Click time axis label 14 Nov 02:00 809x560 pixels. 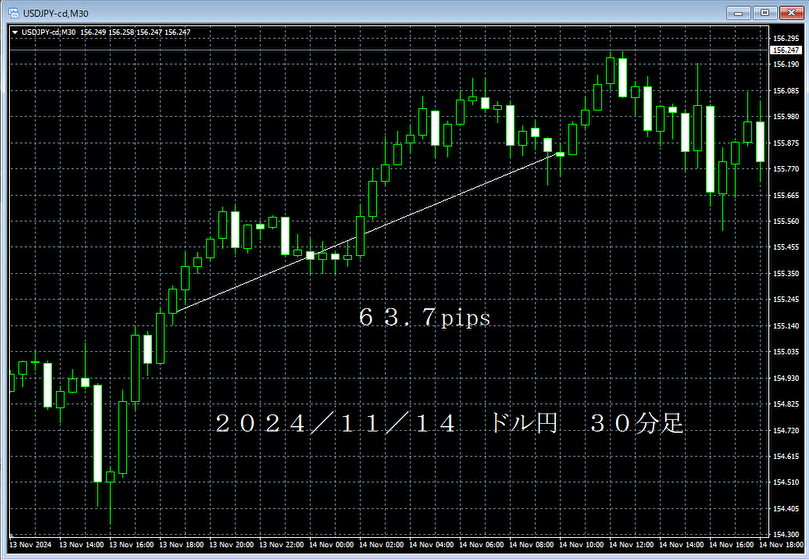pyautogui.click(x=382, y=545)
